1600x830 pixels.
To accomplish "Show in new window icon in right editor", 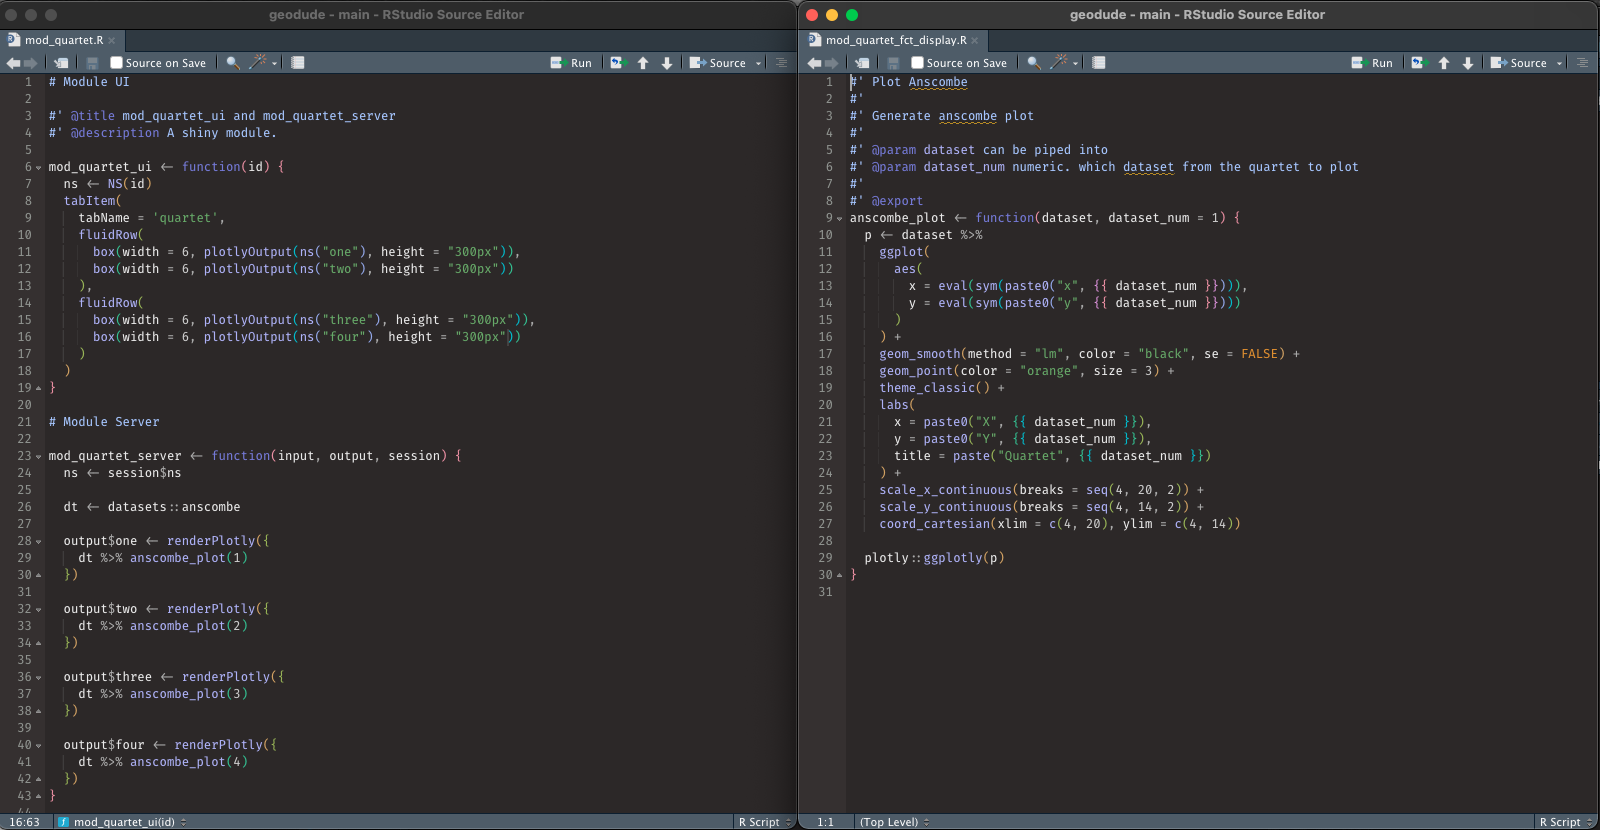I will pos(862,63).
